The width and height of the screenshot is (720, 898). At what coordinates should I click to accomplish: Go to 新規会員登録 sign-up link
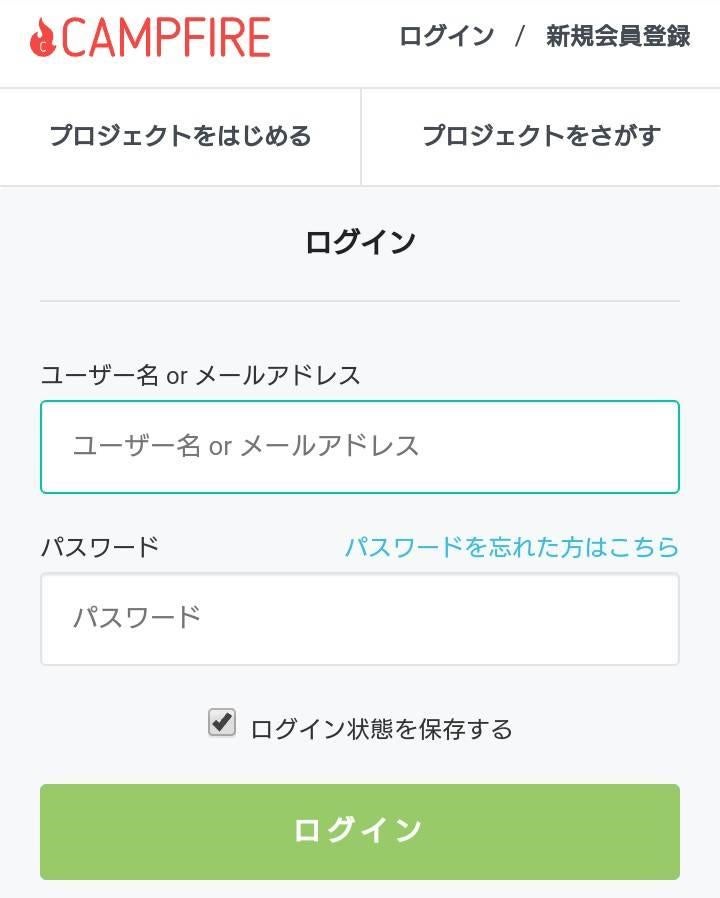617,37
